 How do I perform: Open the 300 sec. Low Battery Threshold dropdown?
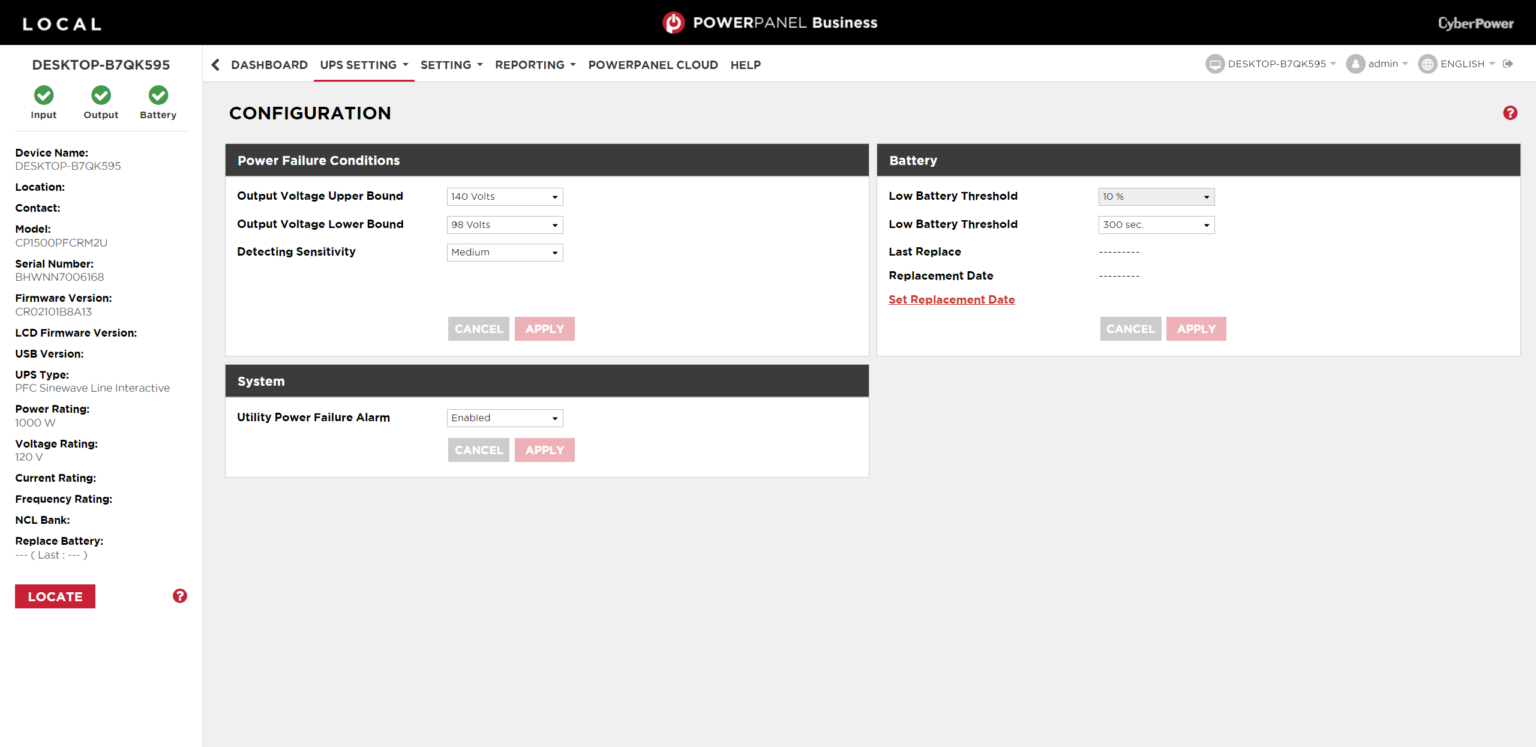coord(1156,225)
